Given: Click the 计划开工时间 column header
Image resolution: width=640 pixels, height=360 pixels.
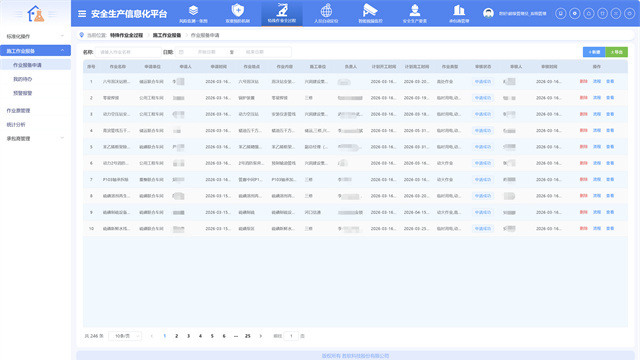Looking at the screenshot, I should (384, 67).
